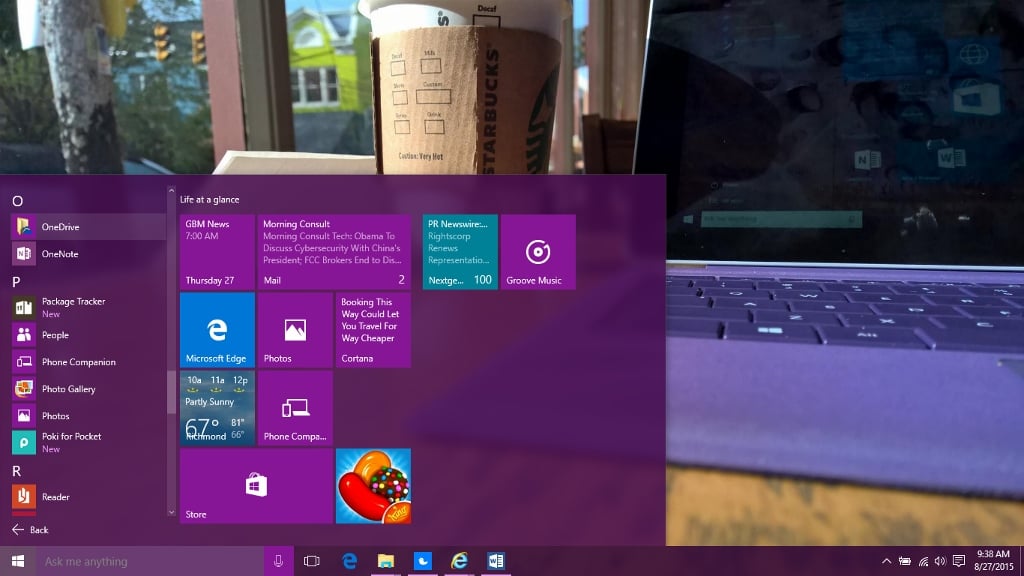Open the Photos tile
This screenshot has width=1024, height=576.
click(295, 330)
